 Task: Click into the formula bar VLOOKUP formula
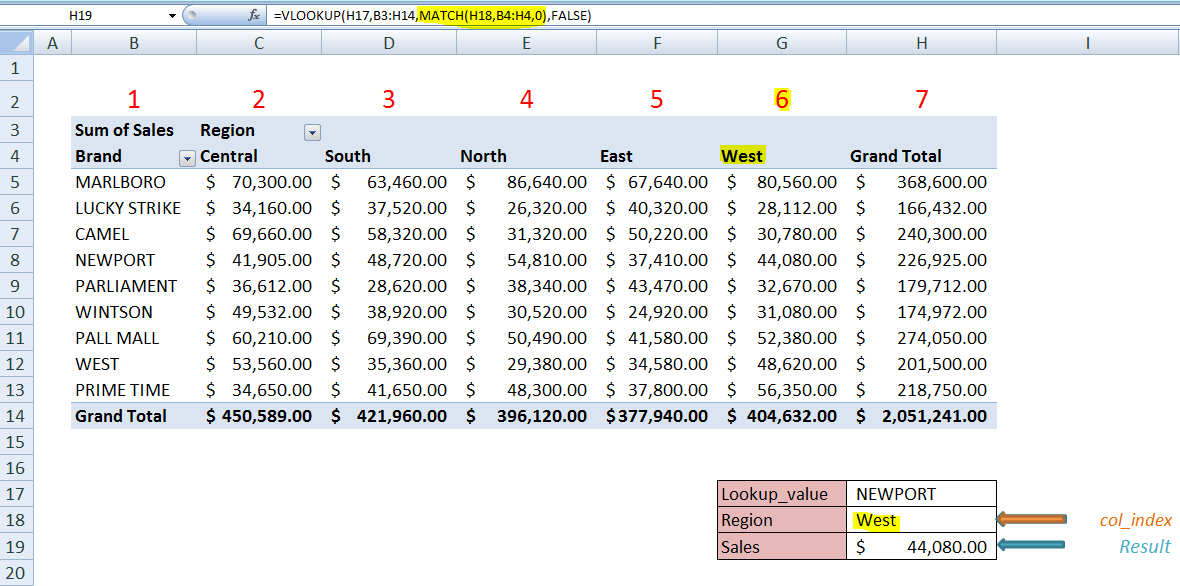(433, 15)
